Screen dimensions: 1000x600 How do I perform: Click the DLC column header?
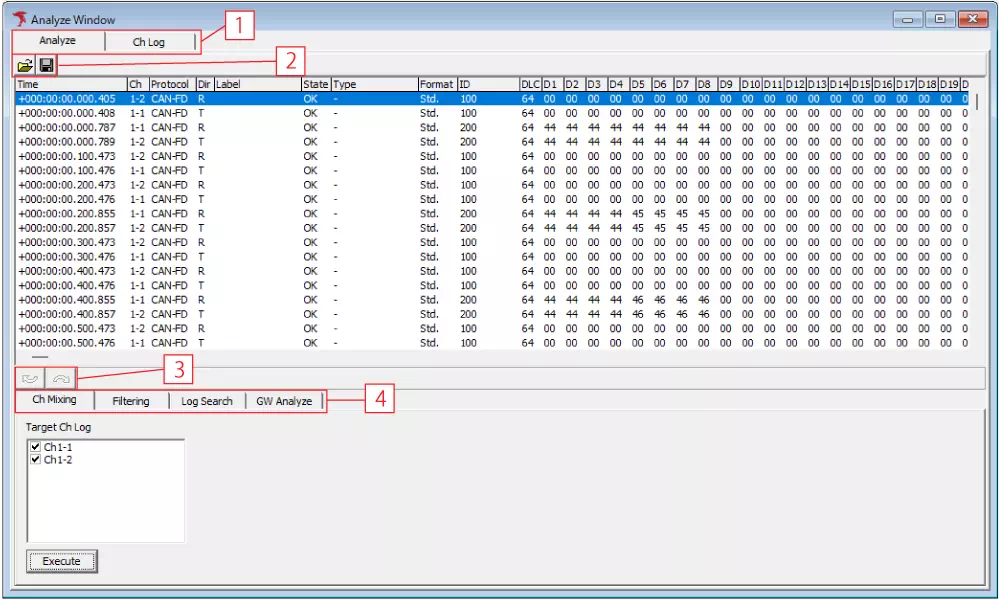pyautogui.click(x=533, y=85)
